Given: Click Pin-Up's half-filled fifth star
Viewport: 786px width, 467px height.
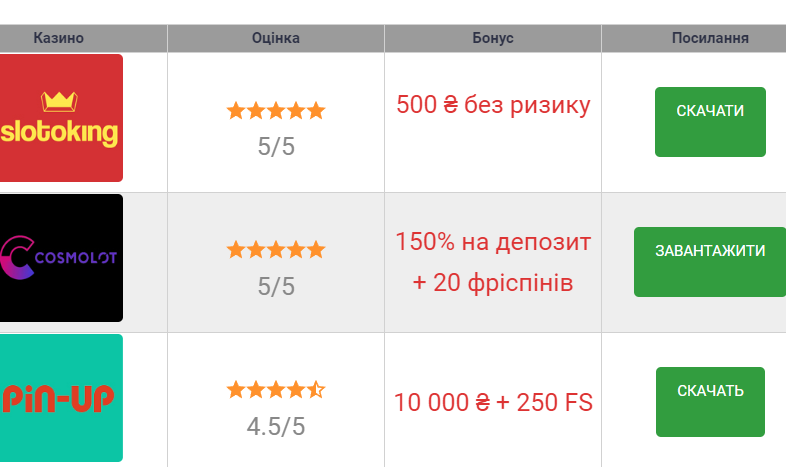Looking at the screenshot, I should coord(316,389).
